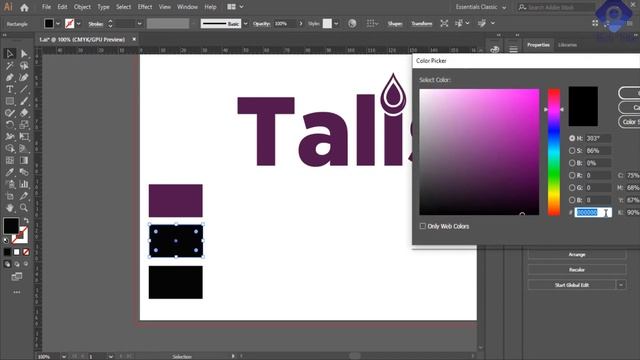Pick the Gradient tool
This screenshot has height=360, width=640.
[24, 160]
